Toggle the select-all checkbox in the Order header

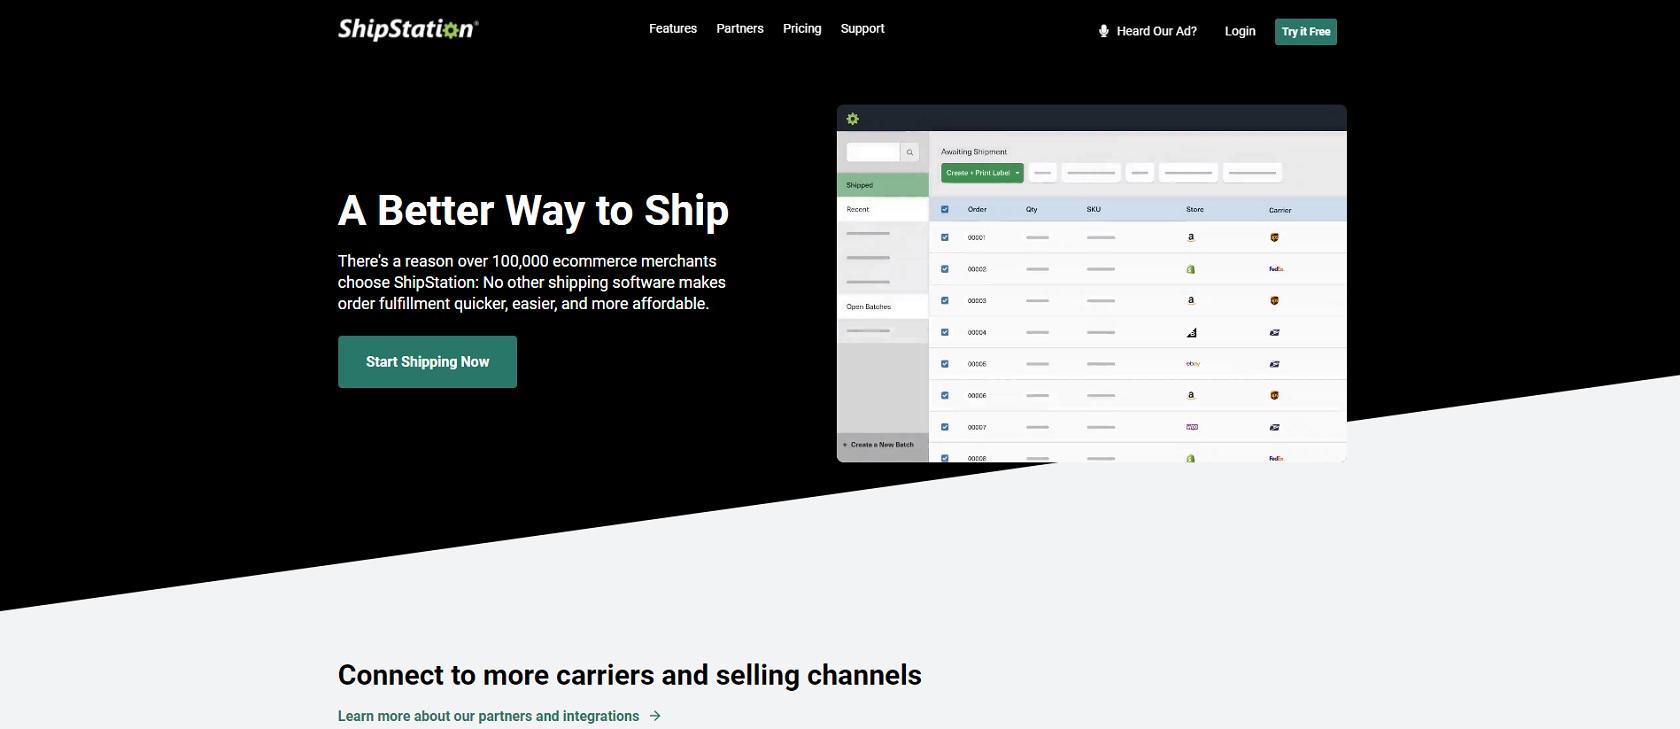(945, 210)
